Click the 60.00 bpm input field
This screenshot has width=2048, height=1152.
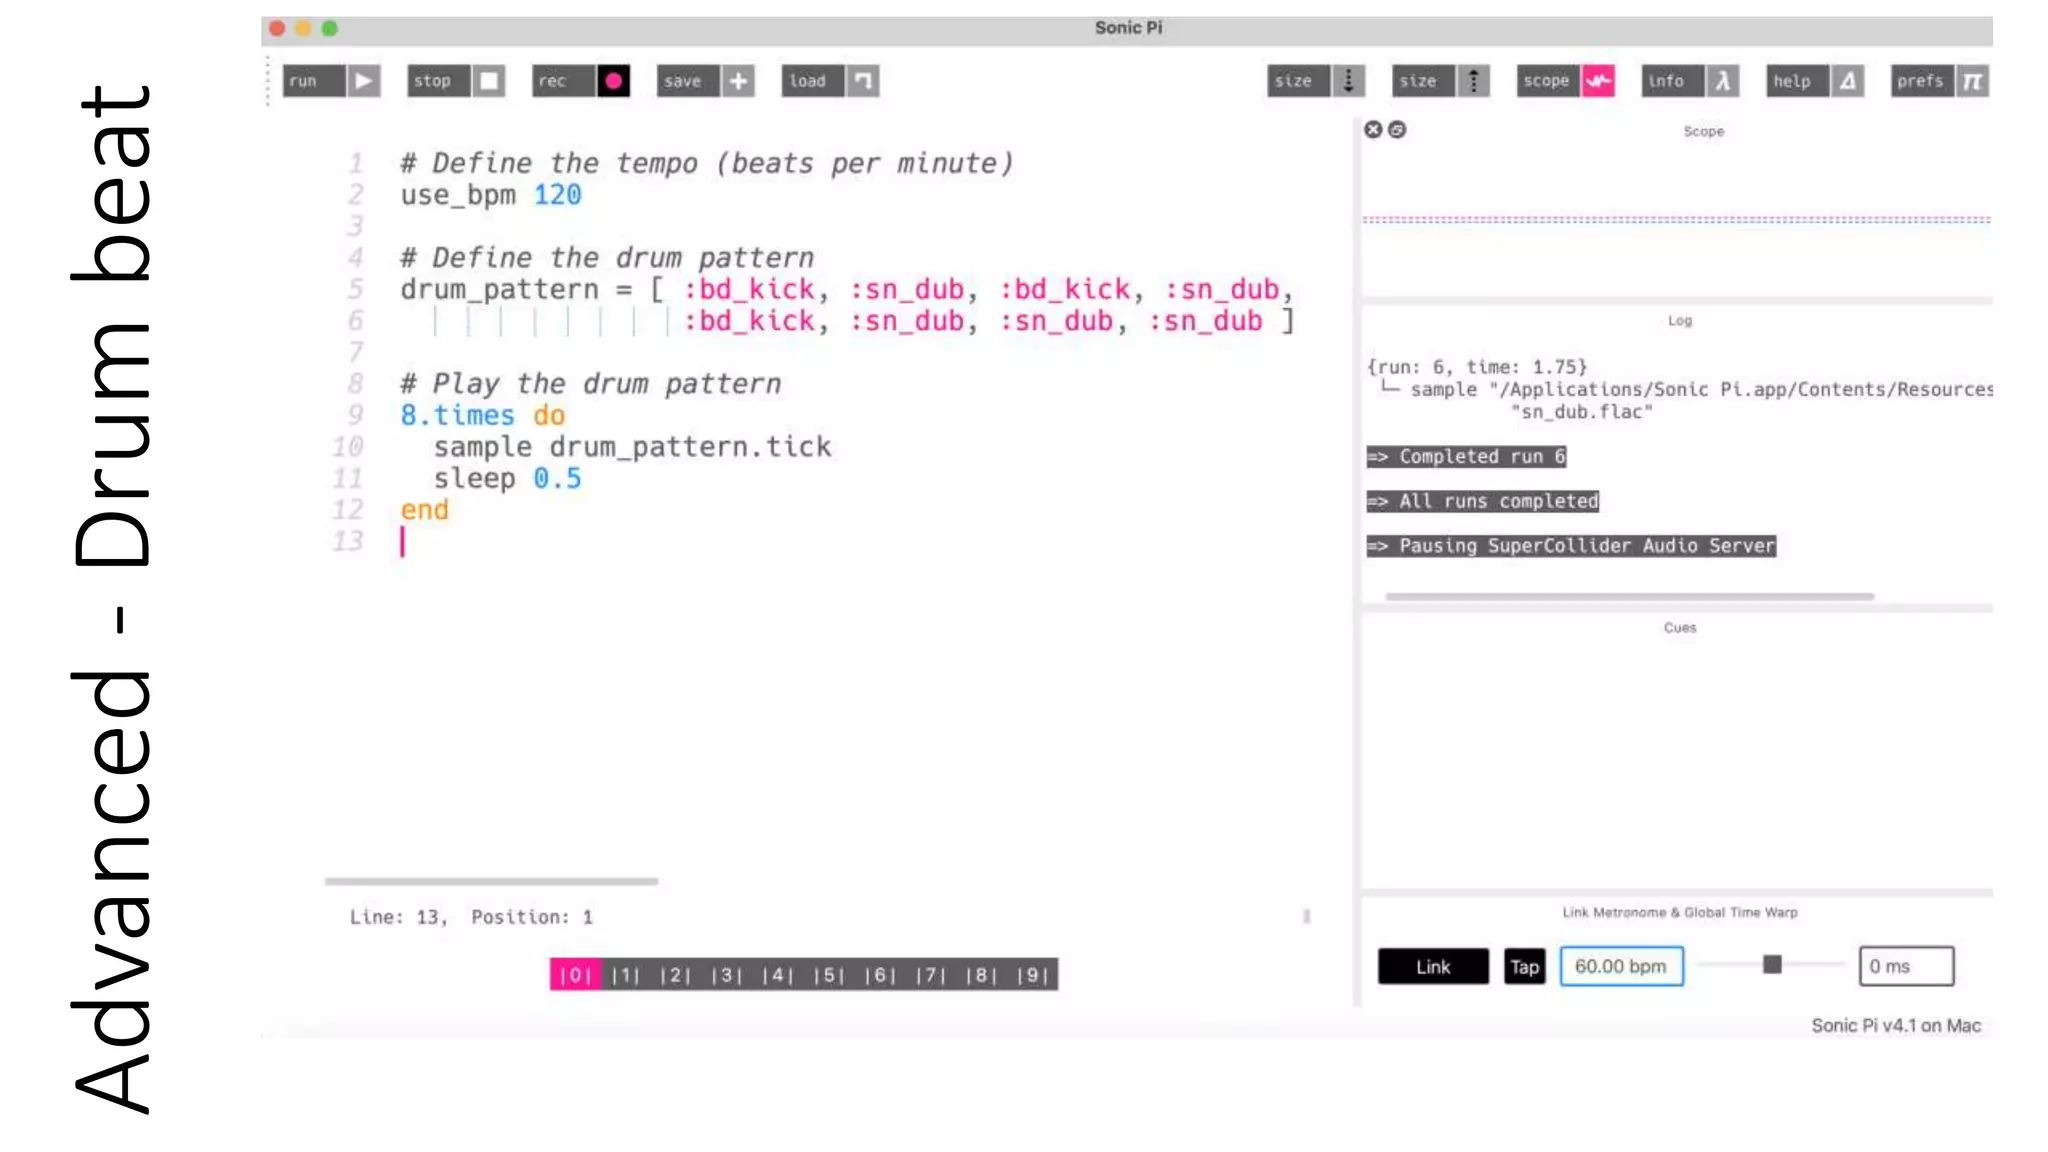[x=1621, y=967]
